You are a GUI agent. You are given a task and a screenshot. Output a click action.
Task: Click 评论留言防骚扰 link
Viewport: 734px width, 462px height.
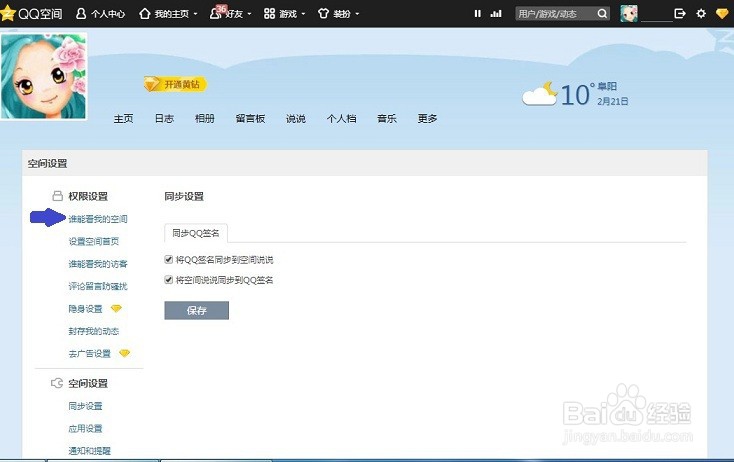pyautogui.click(x=98, y=286)
